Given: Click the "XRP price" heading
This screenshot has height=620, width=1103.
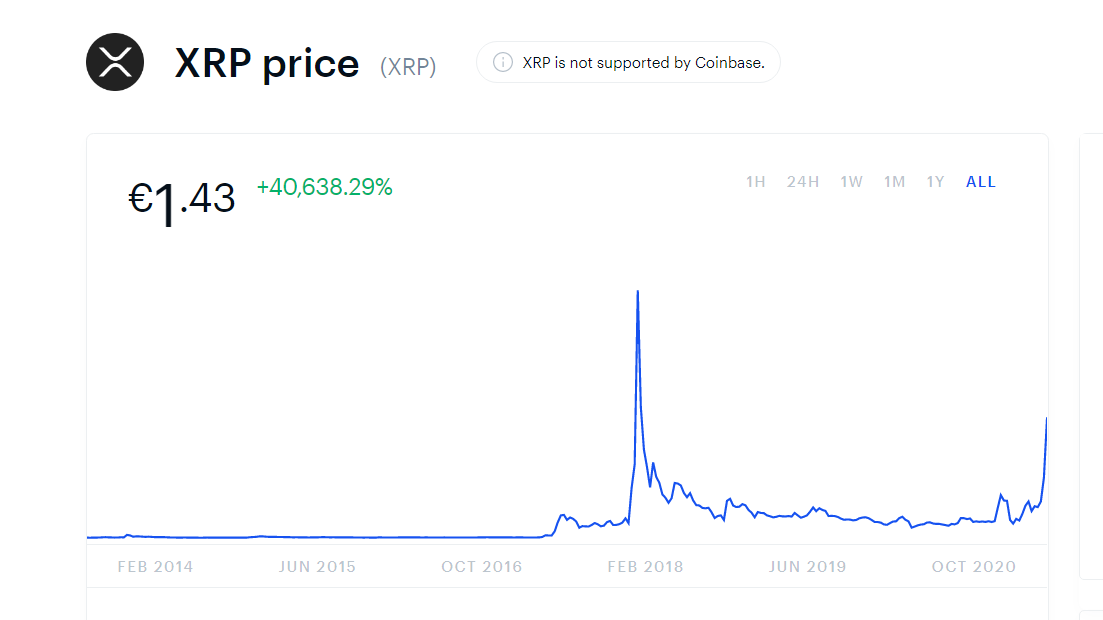Looking at the screenshot, I should tap(267, 63).
